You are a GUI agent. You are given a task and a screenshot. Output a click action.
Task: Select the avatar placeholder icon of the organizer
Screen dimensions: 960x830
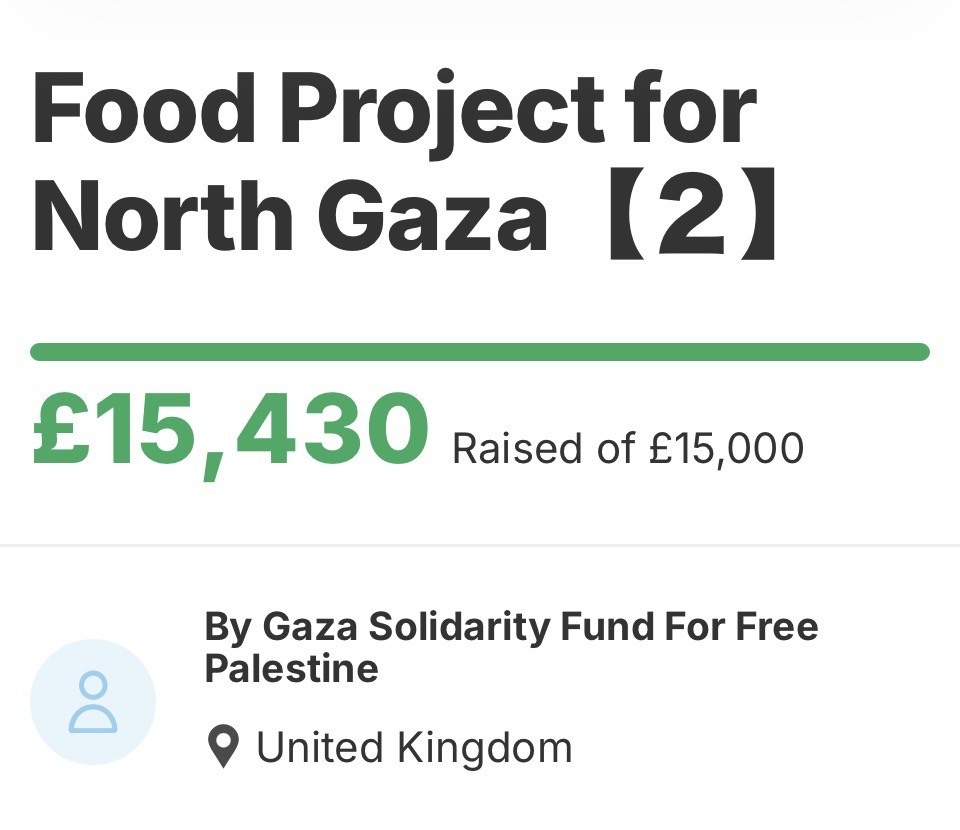click(94, 701)
